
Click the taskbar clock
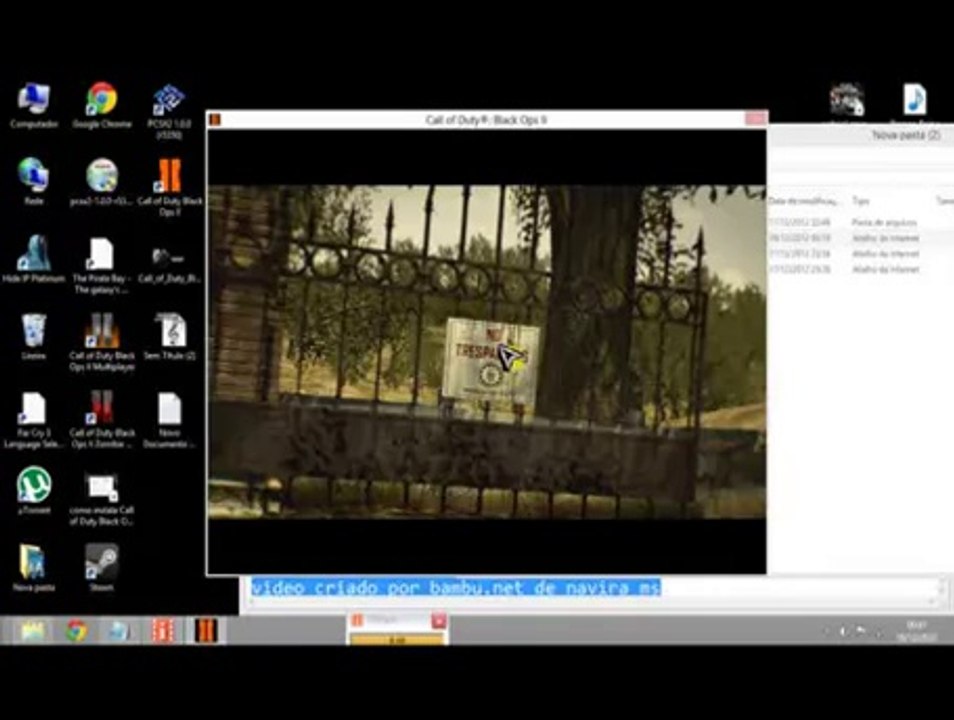916,631
